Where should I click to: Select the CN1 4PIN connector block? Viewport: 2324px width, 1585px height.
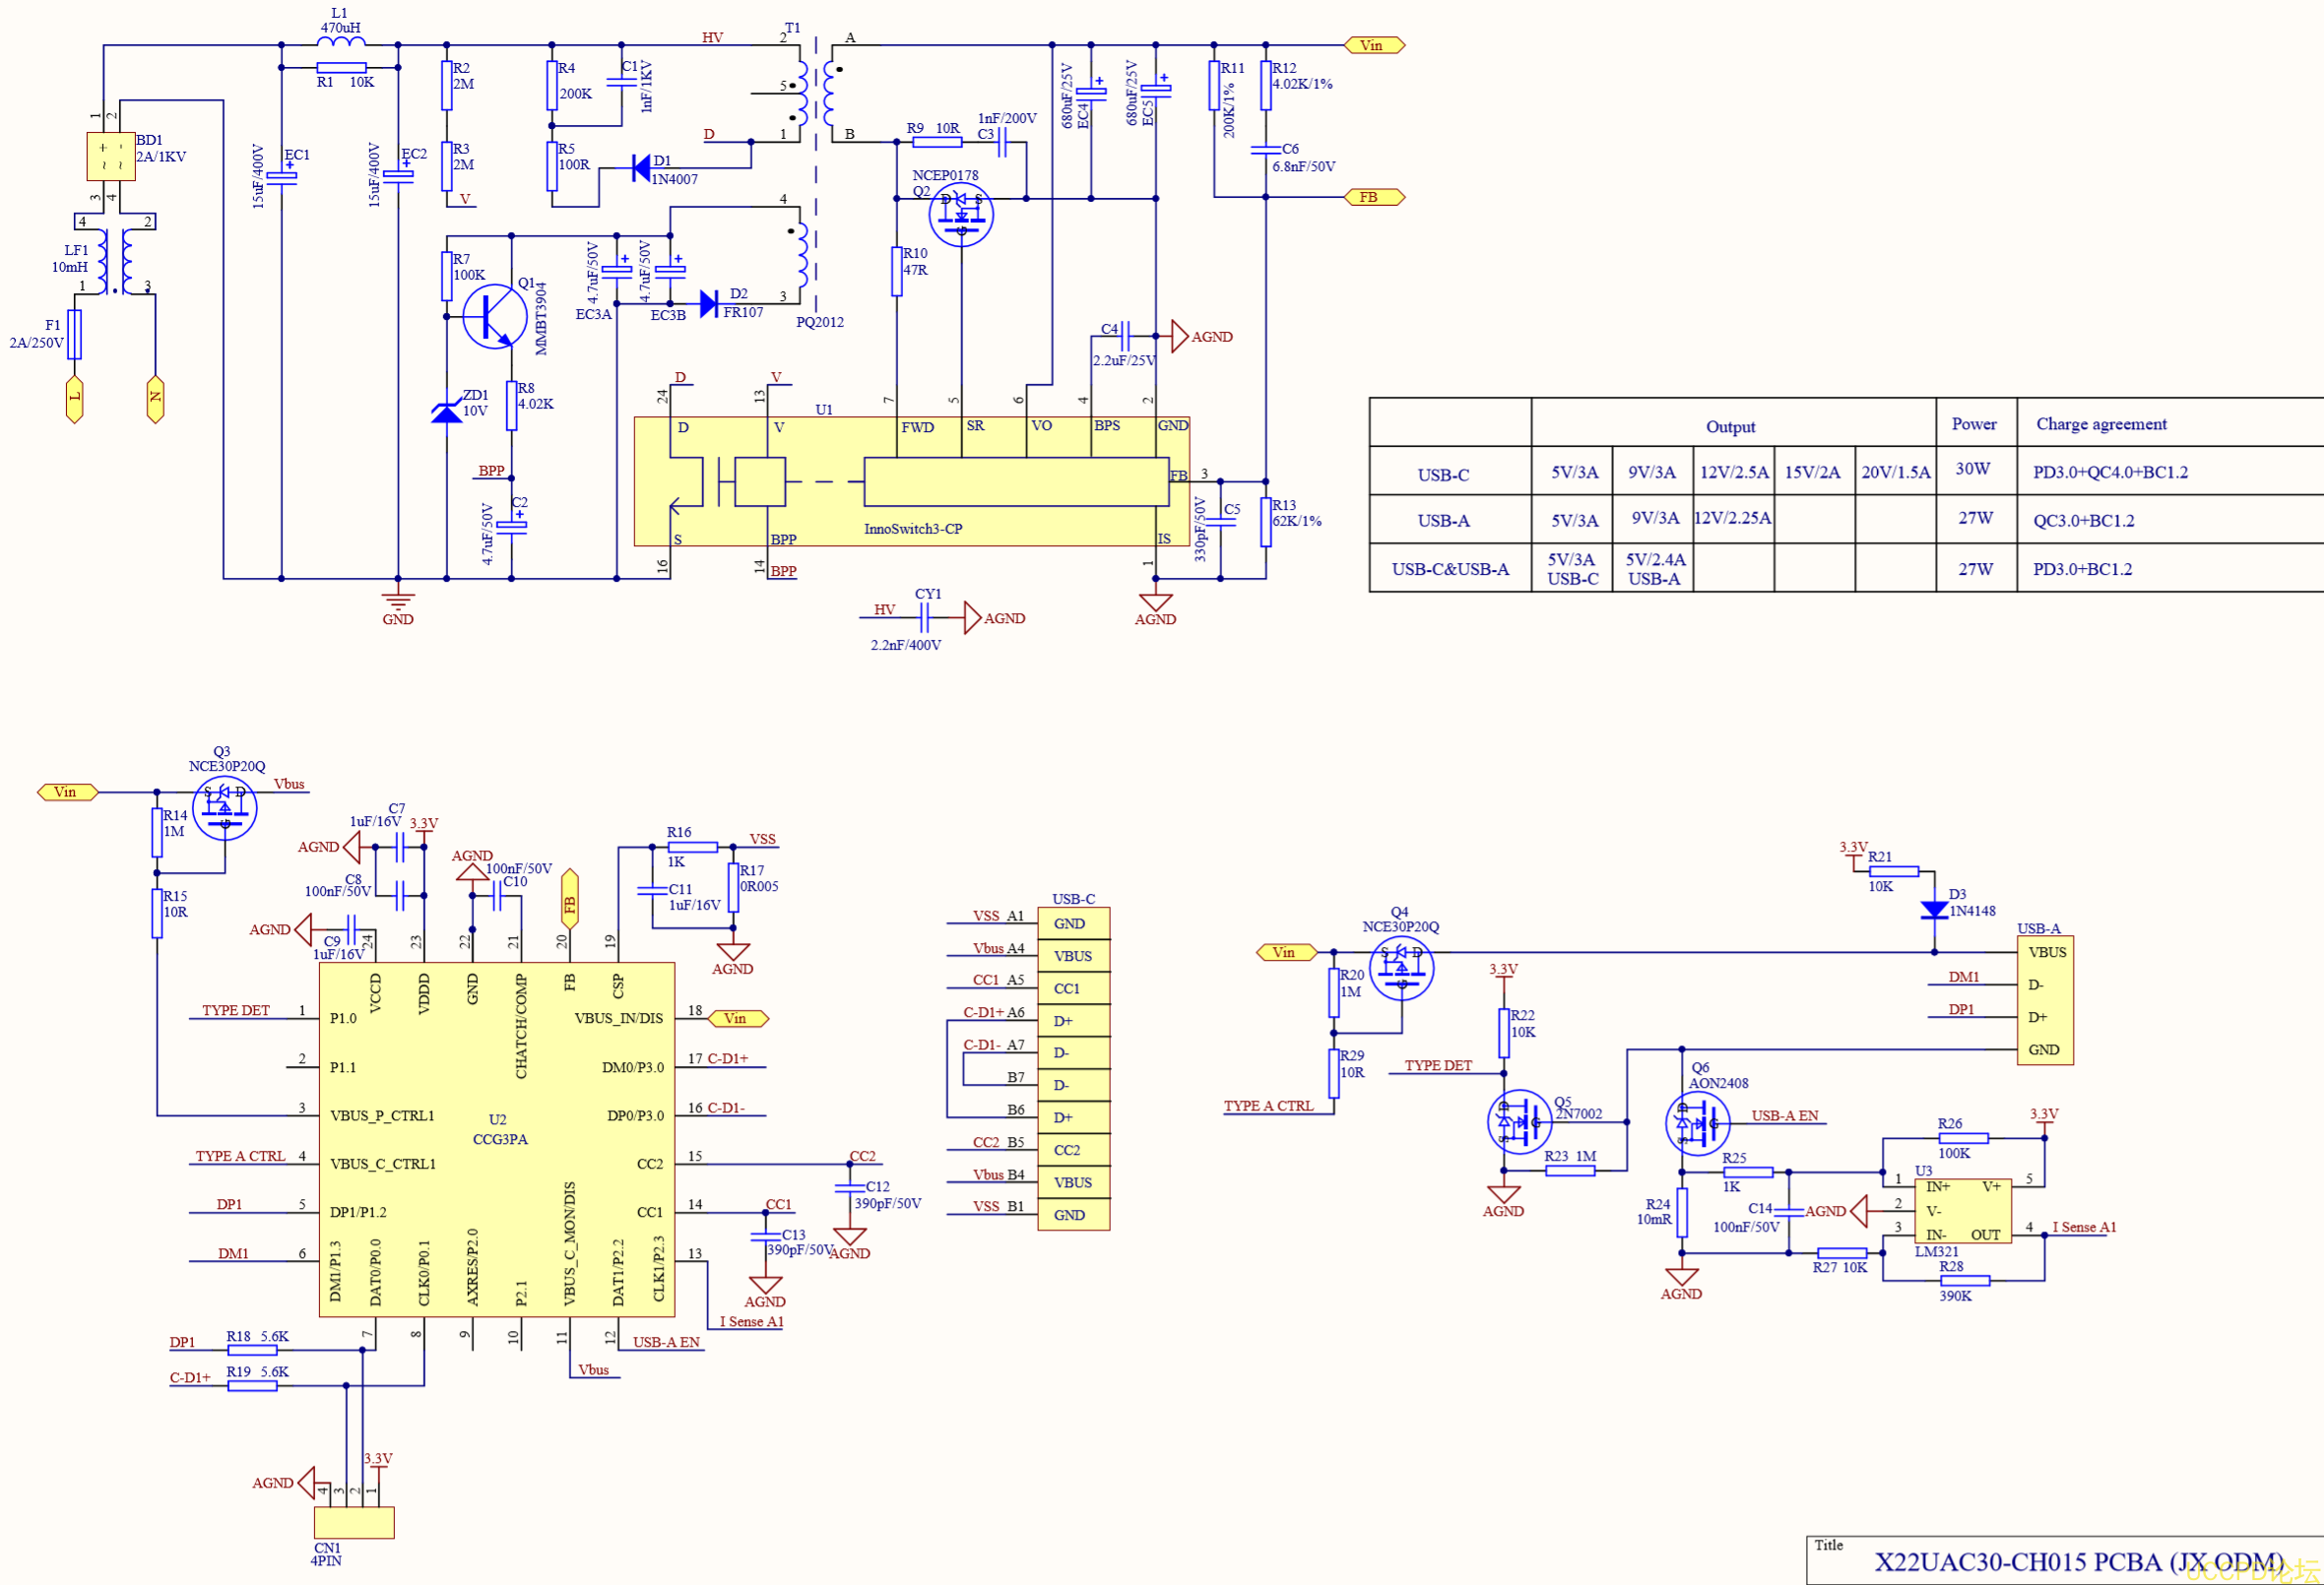point(354,1522)
